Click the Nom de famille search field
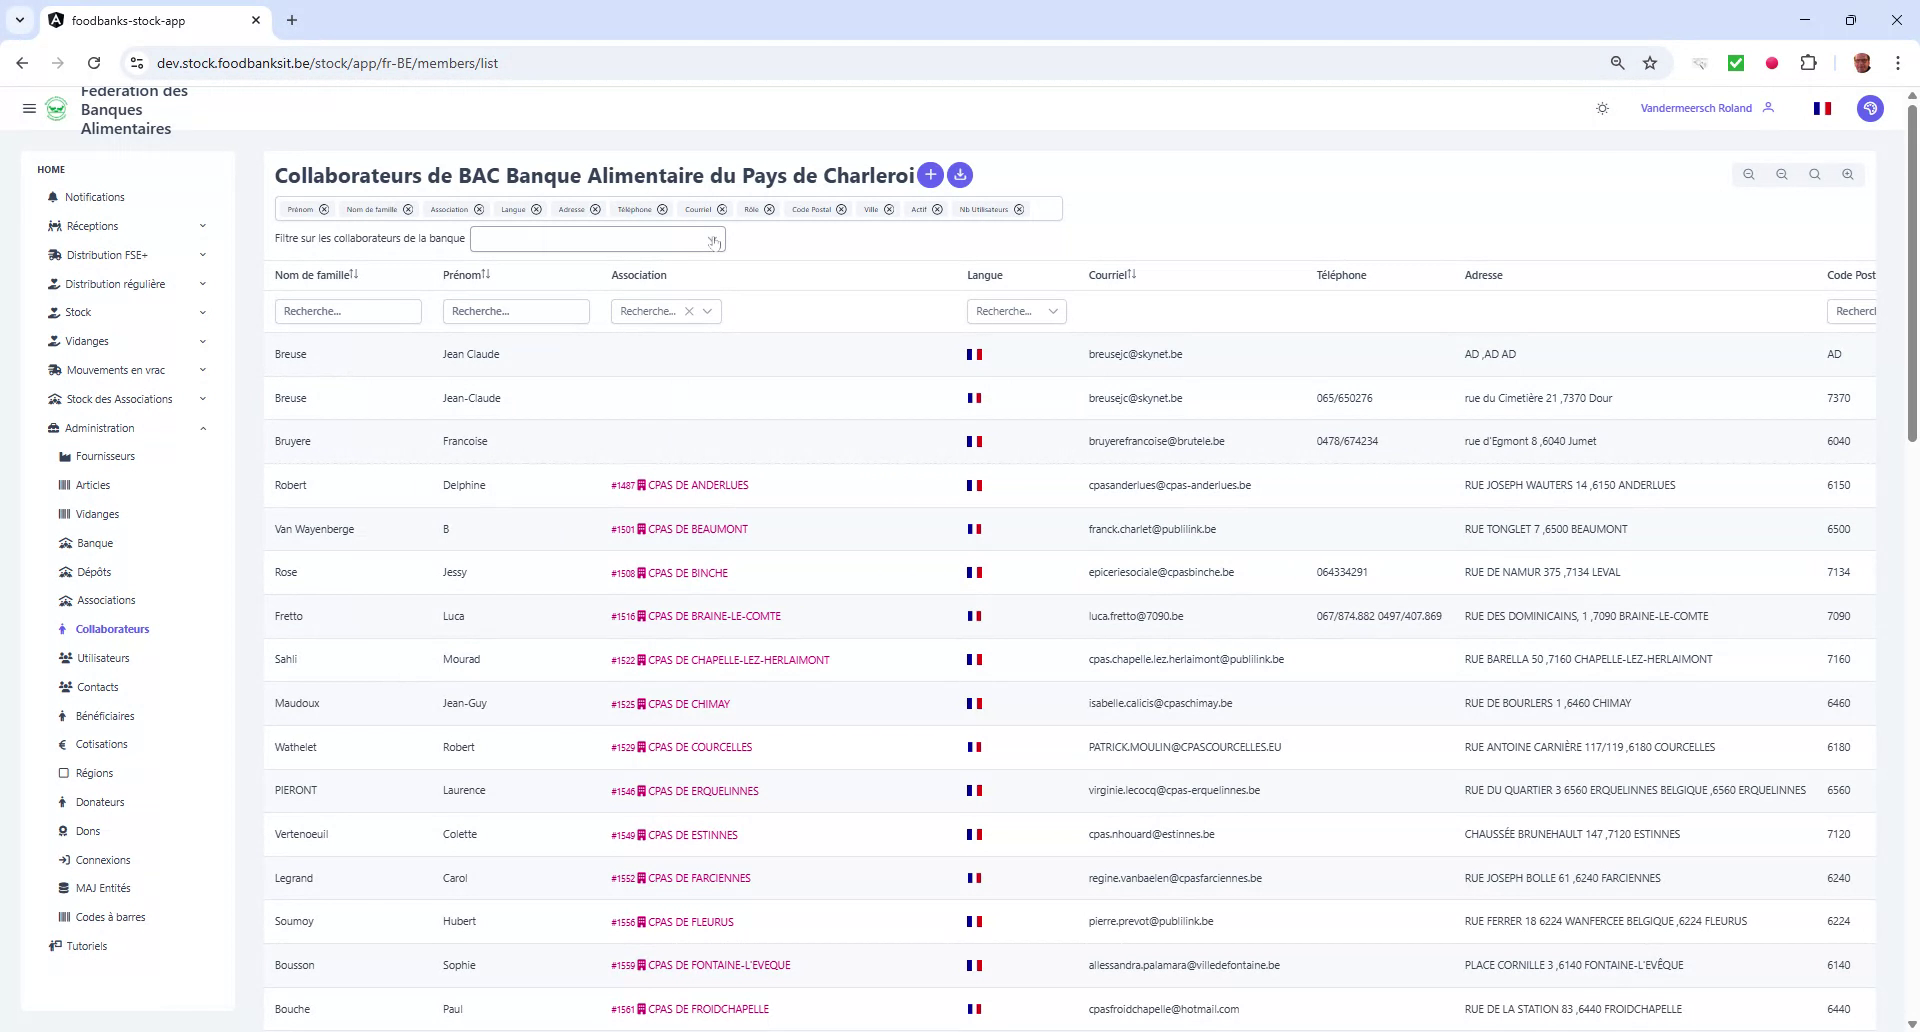Image resolution: width=1920 pixels, height=1032 pixels. click(x=348, y=311)
